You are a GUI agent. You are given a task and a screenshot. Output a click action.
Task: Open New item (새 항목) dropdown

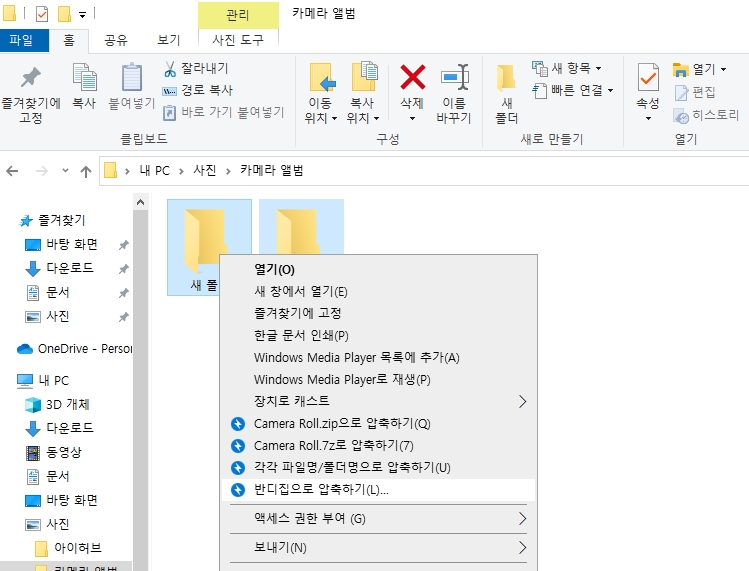tap(567, 68)
